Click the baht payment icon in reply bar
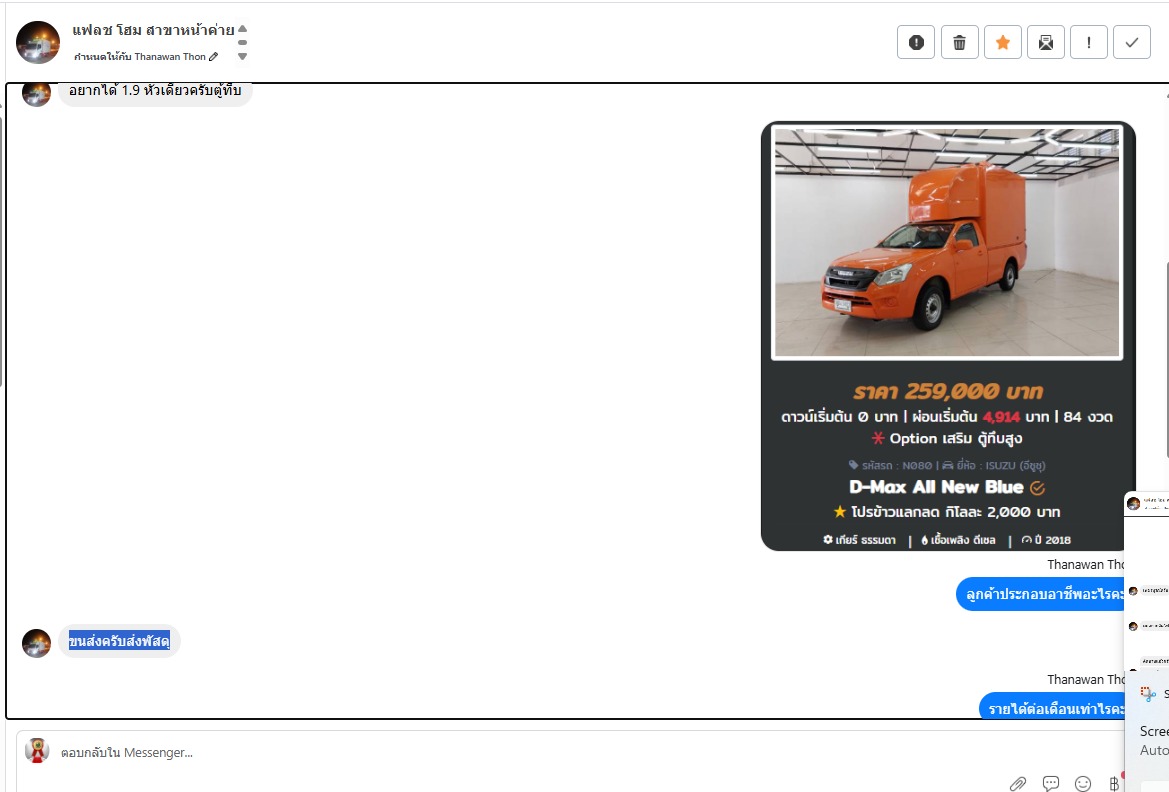The width and height of the screenshot is (1169, 792). point(1114,783)
